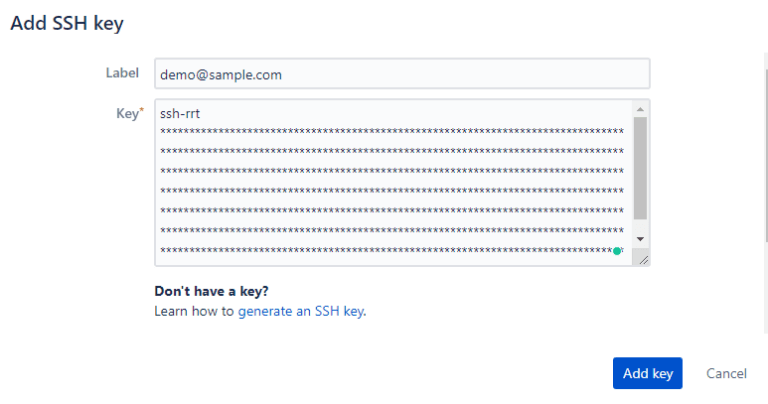Click the Key field caption
The width and height of the screenshot is (768, 404).
[127, 114]
